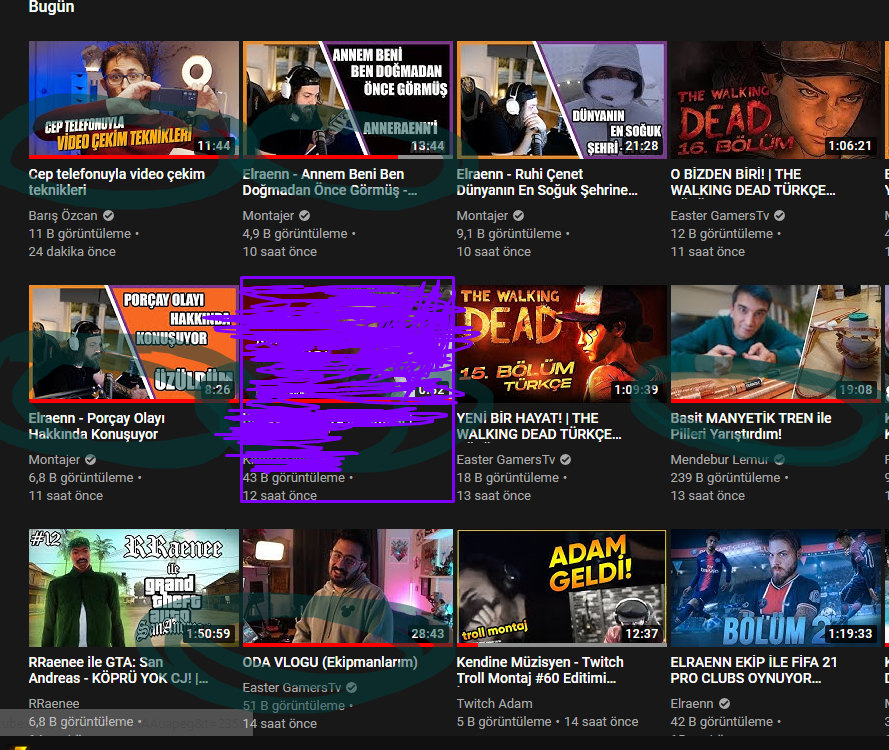The image size is (889, 750).
Task: Click '4,9 B görüntüleme' text
Action: point(295,234)
